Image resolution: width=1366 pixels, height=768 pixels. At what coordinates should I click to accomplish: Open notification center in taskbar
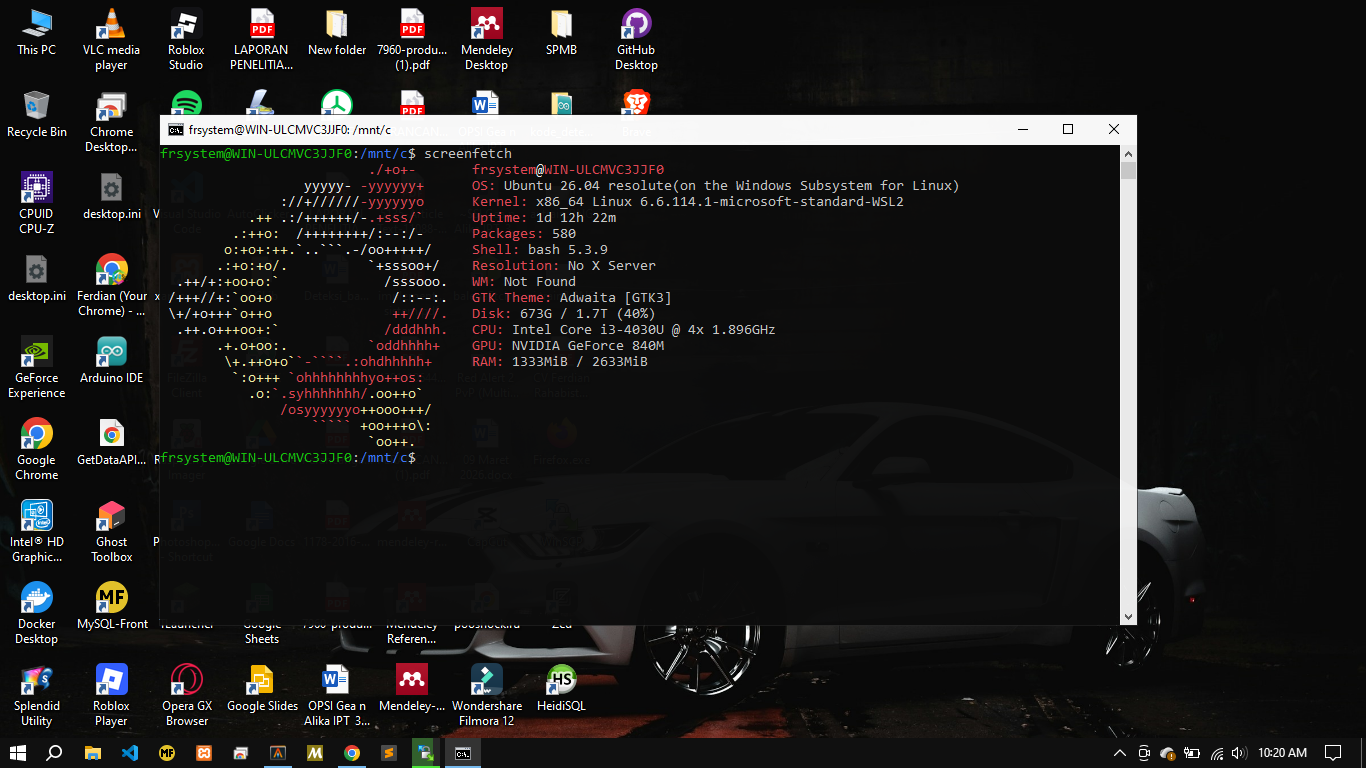click(x=1333, y=753)
